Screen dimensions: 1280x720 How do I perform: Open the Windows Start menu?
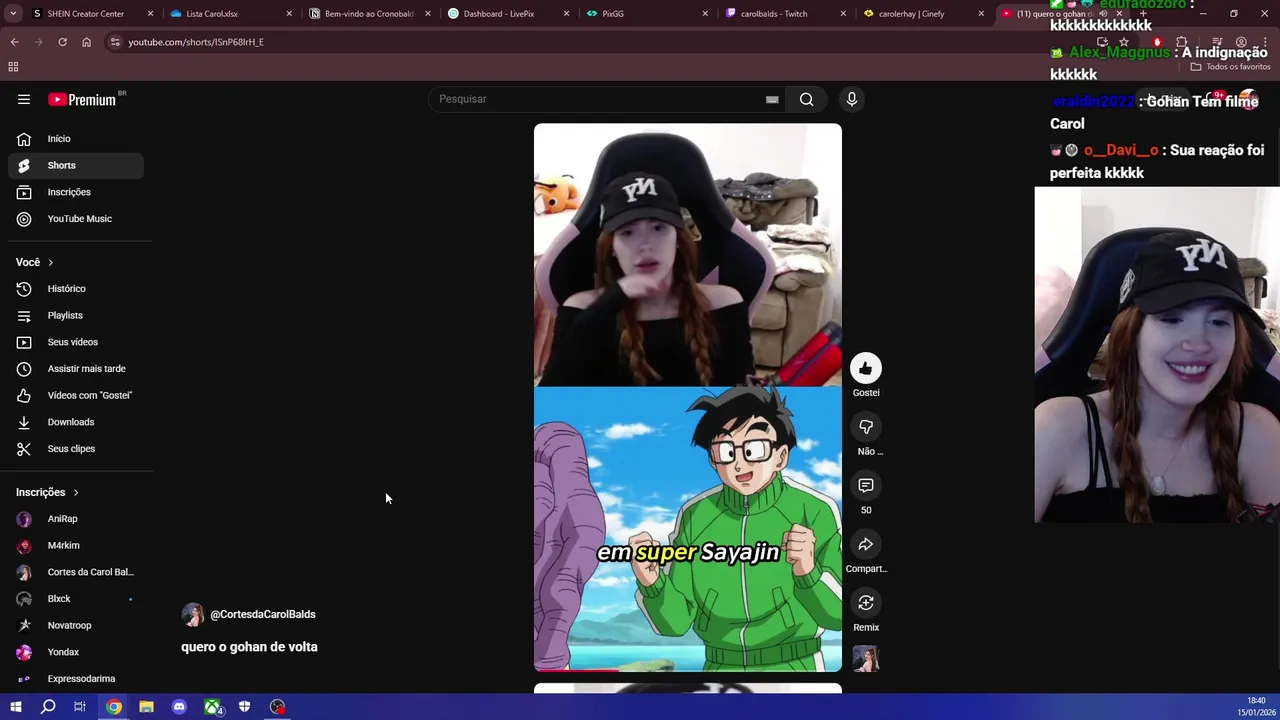tap(15, 707)
